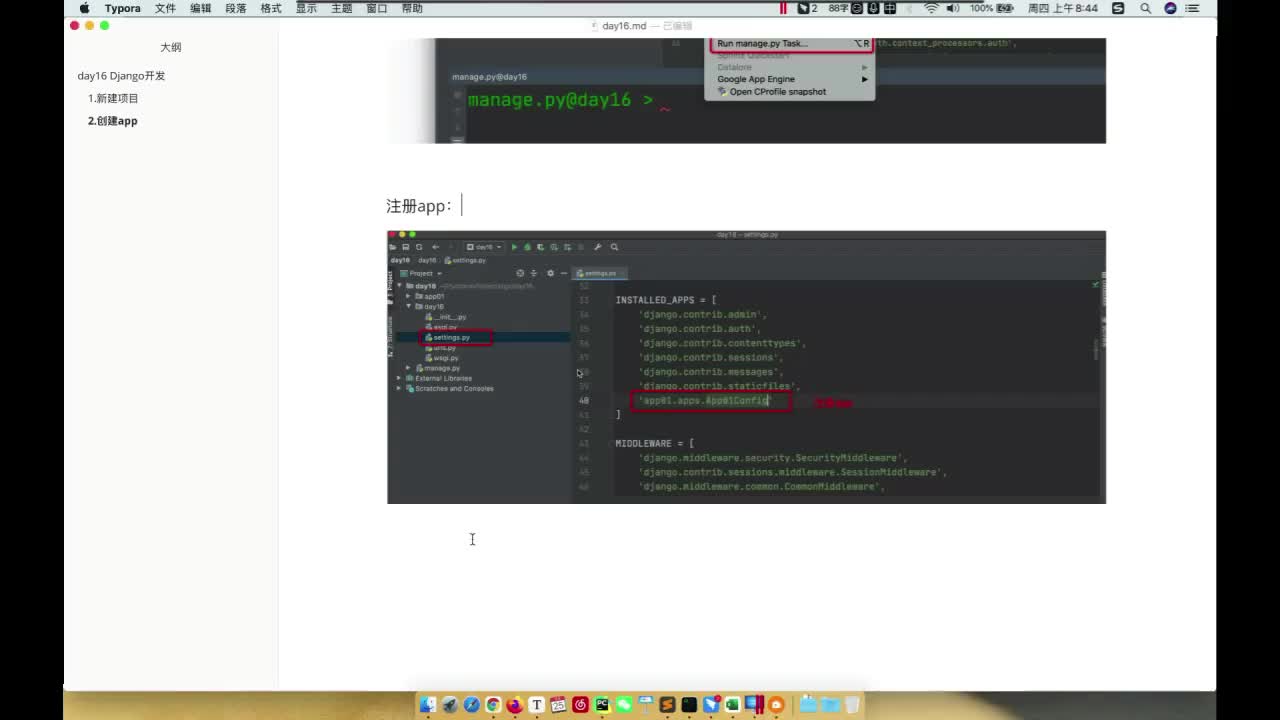The width and height of the screenshot is (1280, 720).
Task: Open PyCharm from the Dock
Action: pos(602,704)
